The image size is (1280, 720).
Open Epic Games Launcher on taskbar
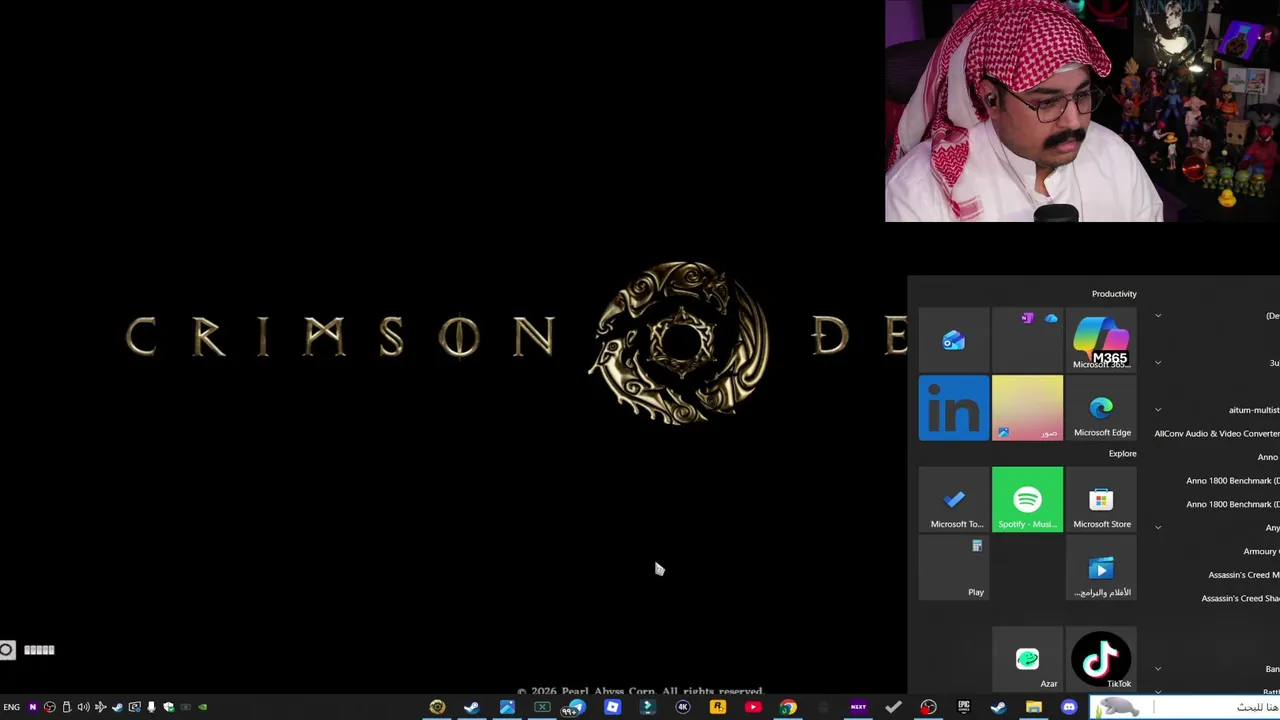click(x=964, y=707)
